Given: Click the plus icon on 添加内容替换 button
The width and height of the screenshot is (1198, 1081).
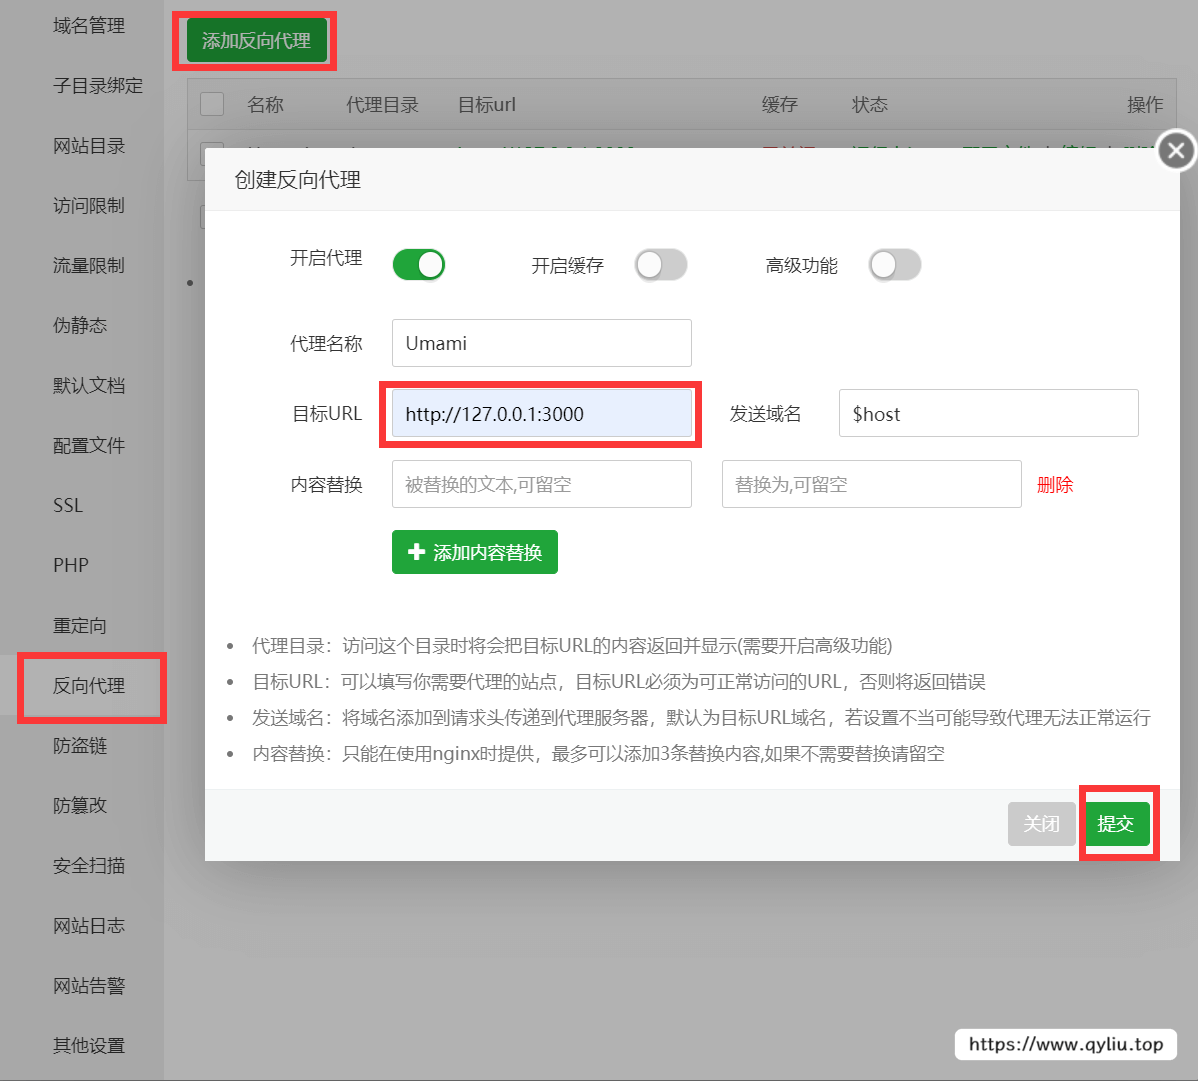Looking at the screenshot, I should pyautogui.click(x=418, y=551).
